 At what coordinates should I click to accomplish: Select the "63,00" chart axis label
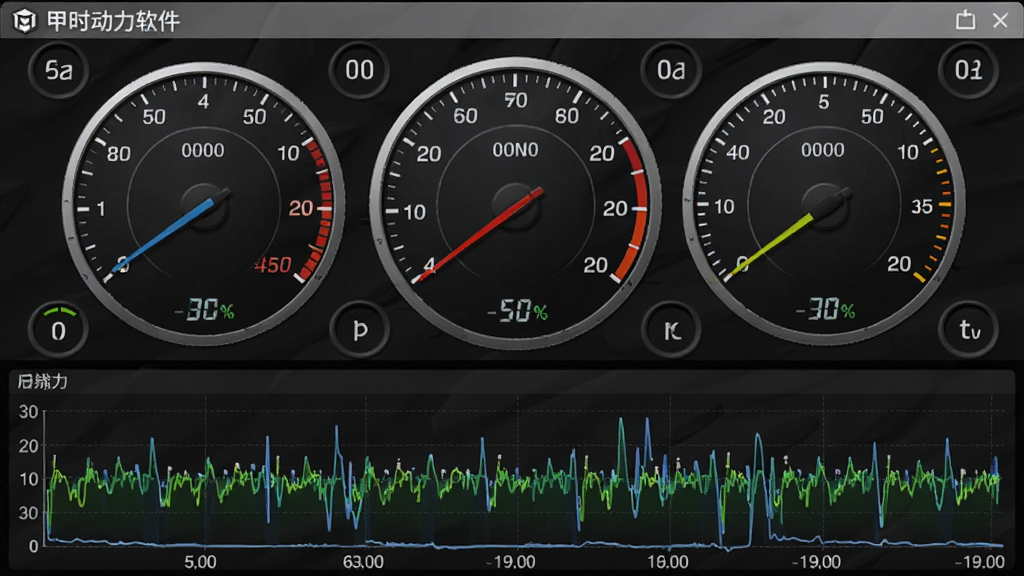click(x=363, y=562)
